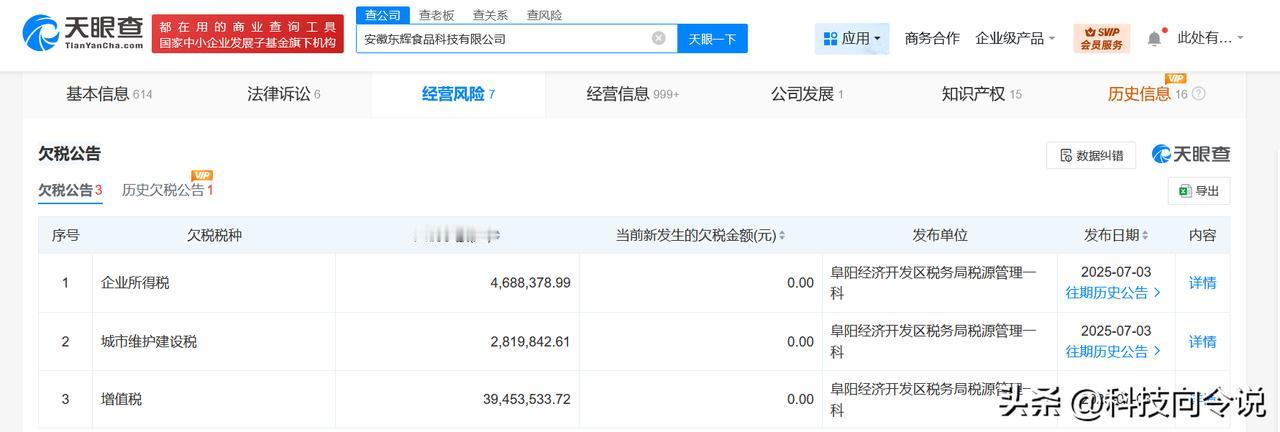1280x432 pixels.
Task: Open the 基本信息 tab
Action: pyautogui.click(x=109, y=94)
